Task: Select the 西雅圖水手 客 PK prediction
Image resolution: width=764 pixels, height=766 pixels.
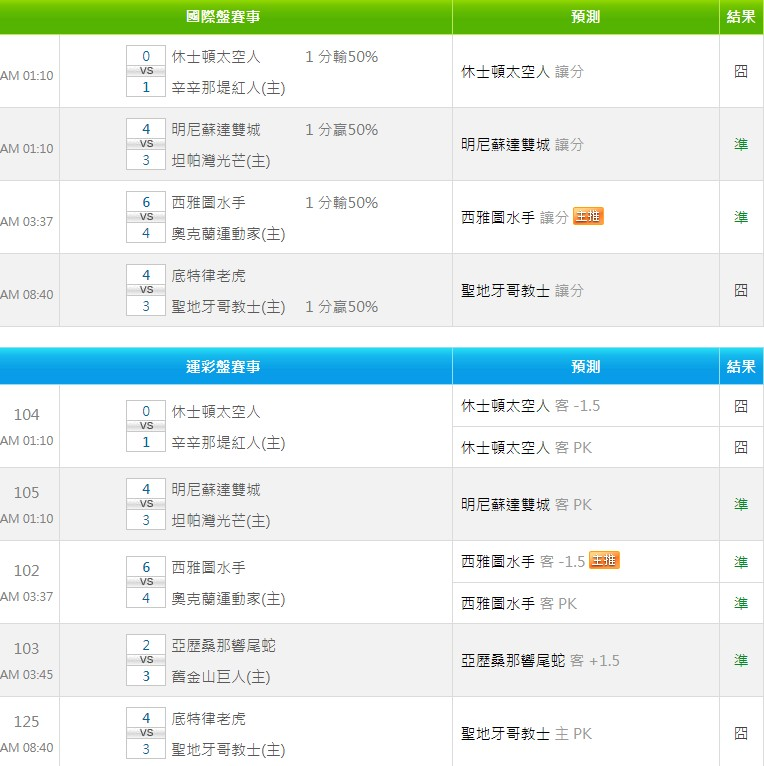Action: [x=519, y=604]
